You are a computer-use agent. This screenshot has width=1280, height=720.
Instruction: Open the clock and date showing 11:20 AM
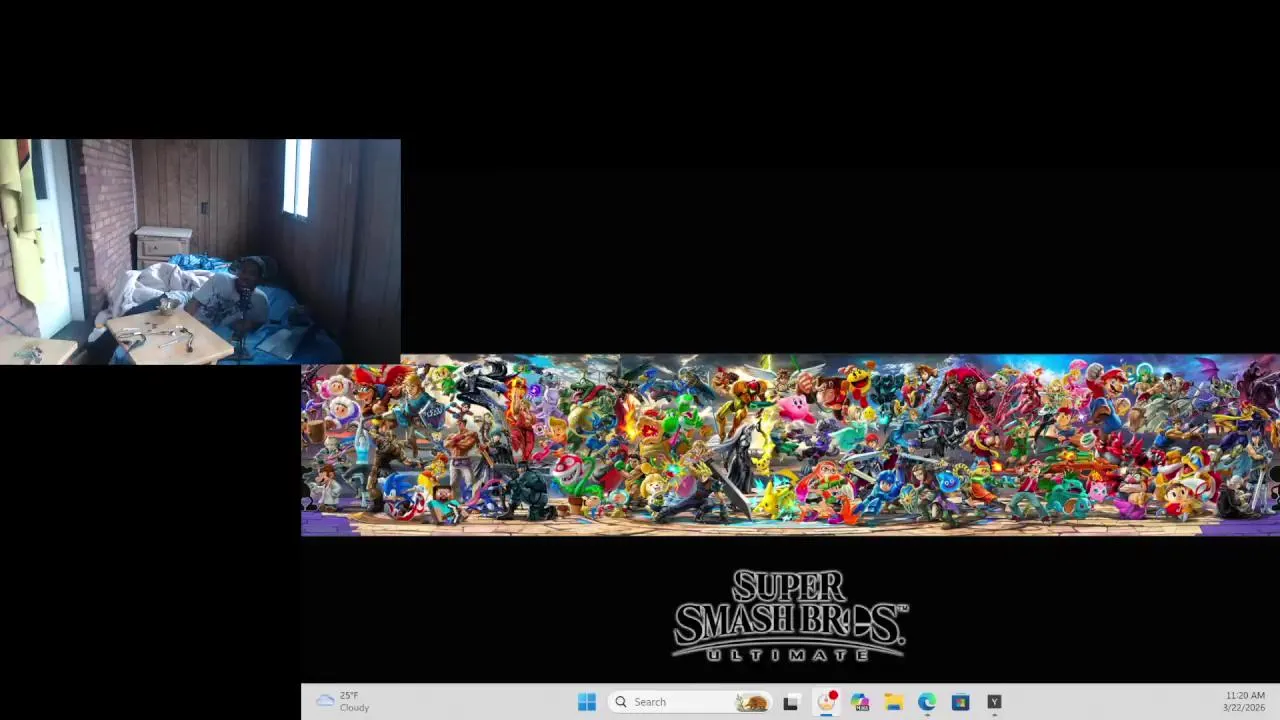1244,702
